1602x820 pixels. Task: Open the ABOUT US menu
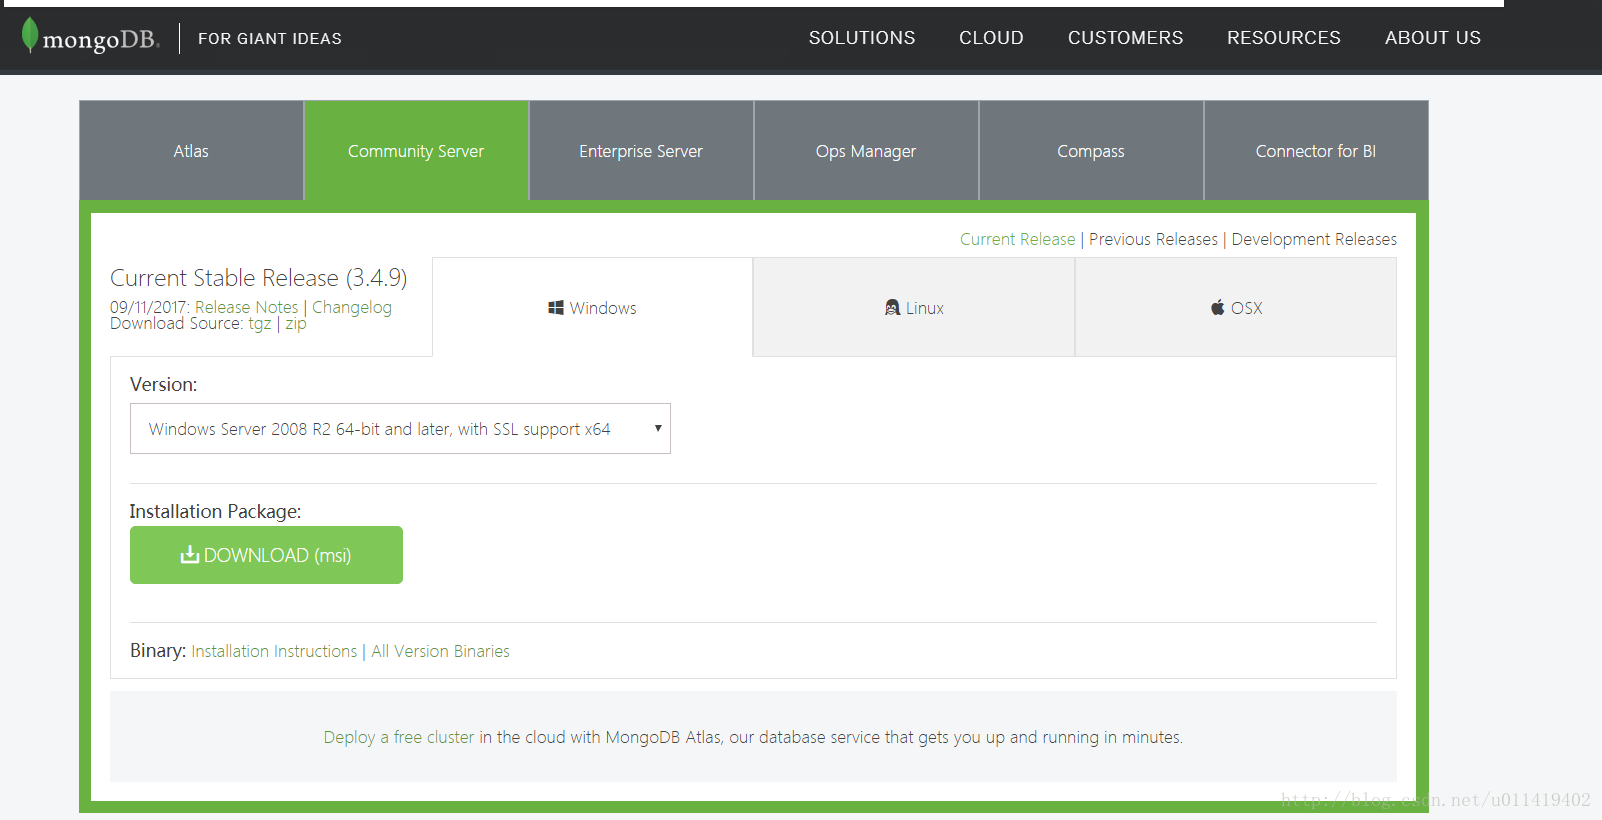(1432, 38)
